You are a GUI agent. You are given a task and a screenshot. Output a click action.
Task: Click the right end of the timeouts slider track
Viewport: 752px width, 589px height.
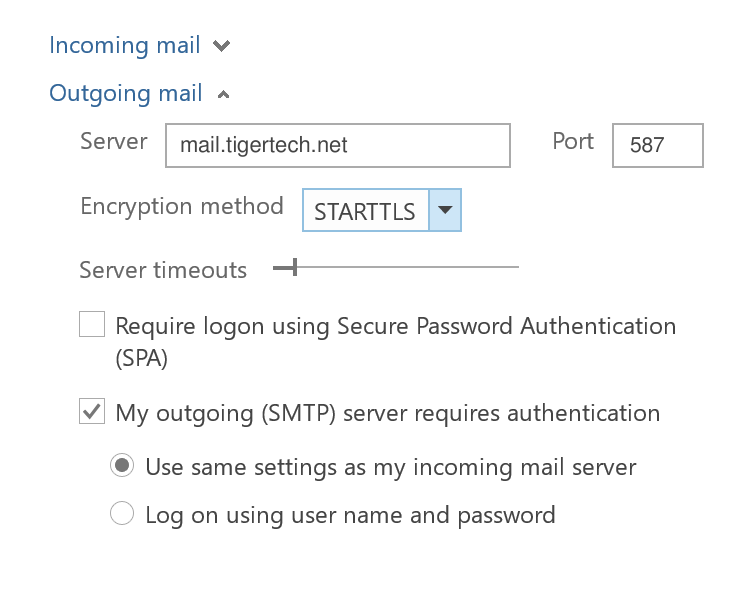515,267
